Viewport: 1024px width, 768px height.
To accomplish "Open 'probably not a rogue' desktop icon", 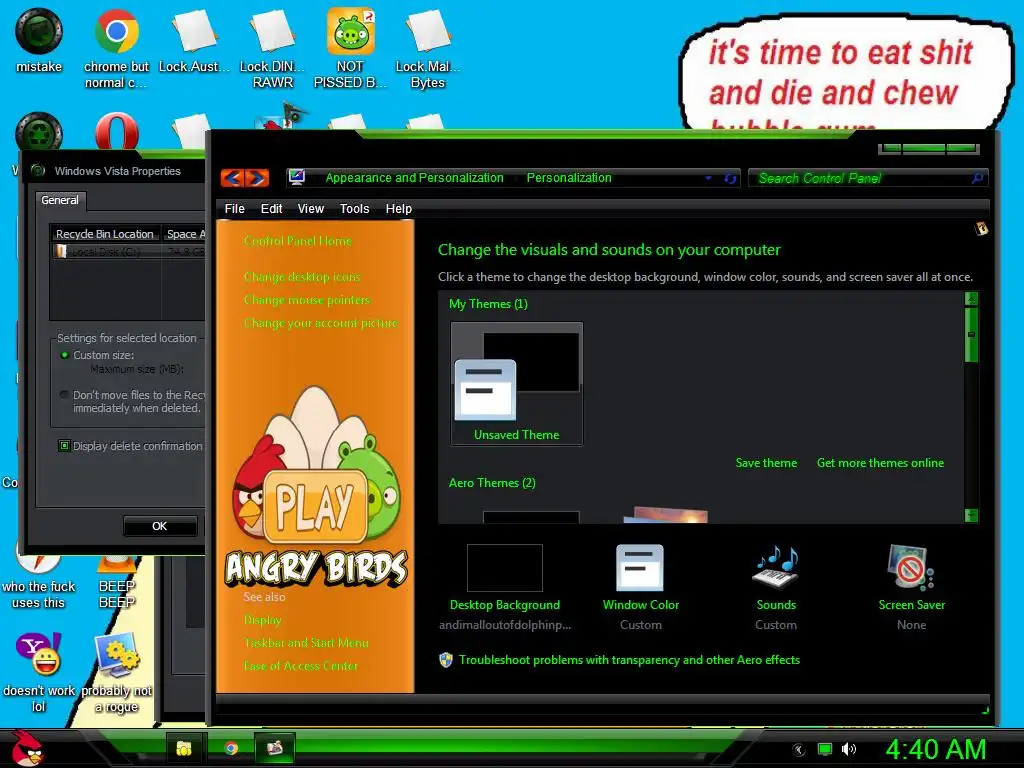I will 116,673.
